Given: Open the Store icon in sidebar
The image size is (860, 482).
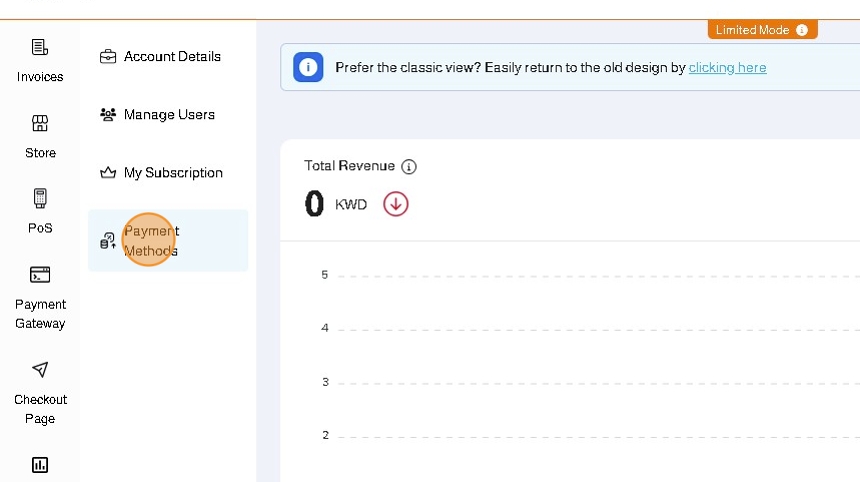Looking at the screenshot, I should (x=40, y=124).
